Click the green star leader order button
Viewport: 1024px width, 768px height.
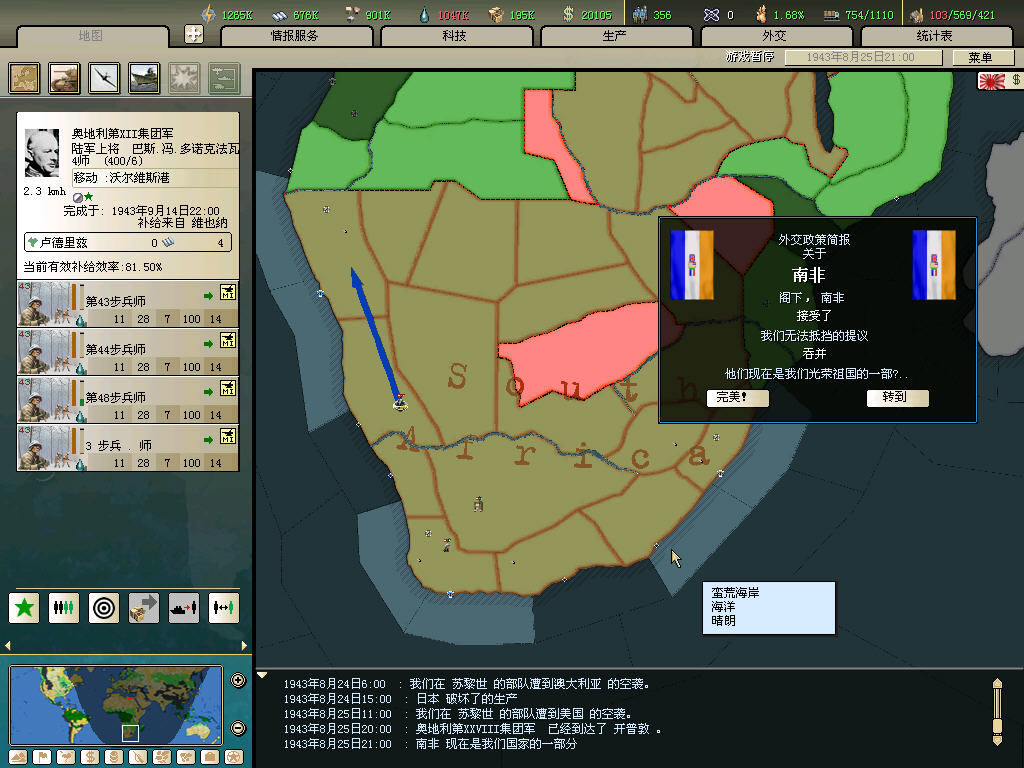(24, 608)
